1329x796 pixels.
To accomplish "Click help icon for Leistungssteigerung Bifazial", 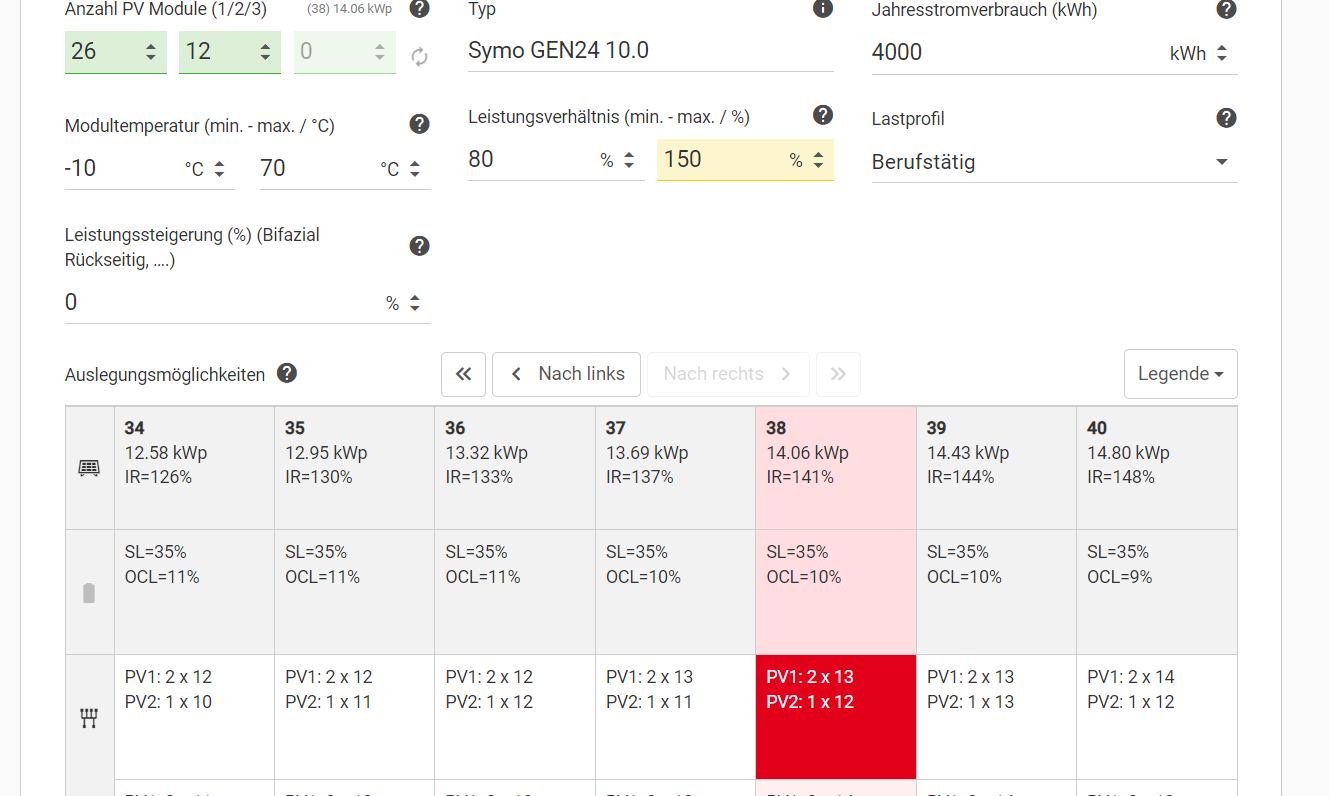I will (x=420, y=246).
